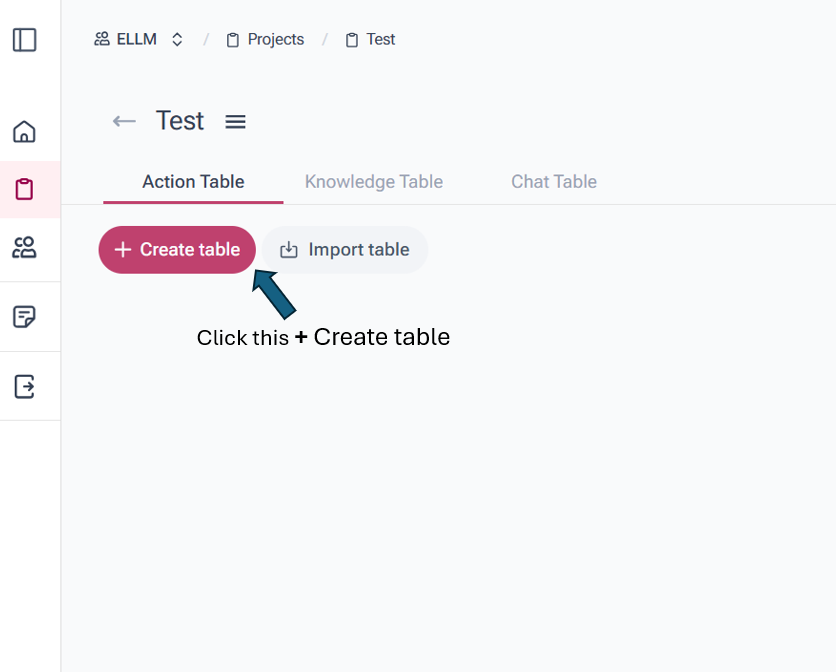Open the Projects clipboard icon in sidebar
This screenshot has height=672, width=836.
coord(24,189)
